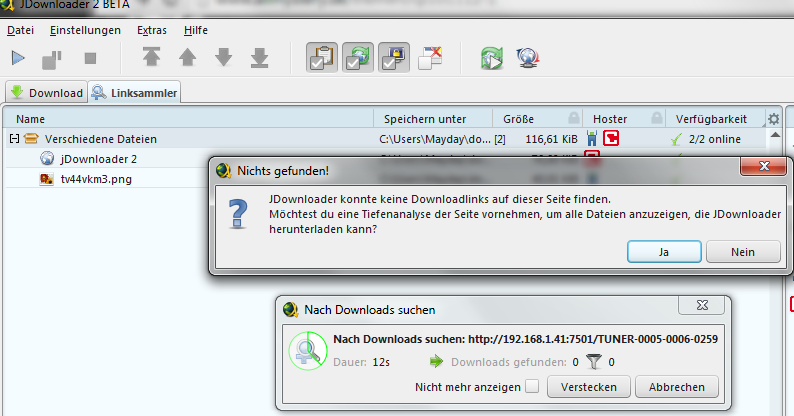This screenshot has height=416, width=794.
Task: Click the Abbrechen button
Action: (677, 387)
